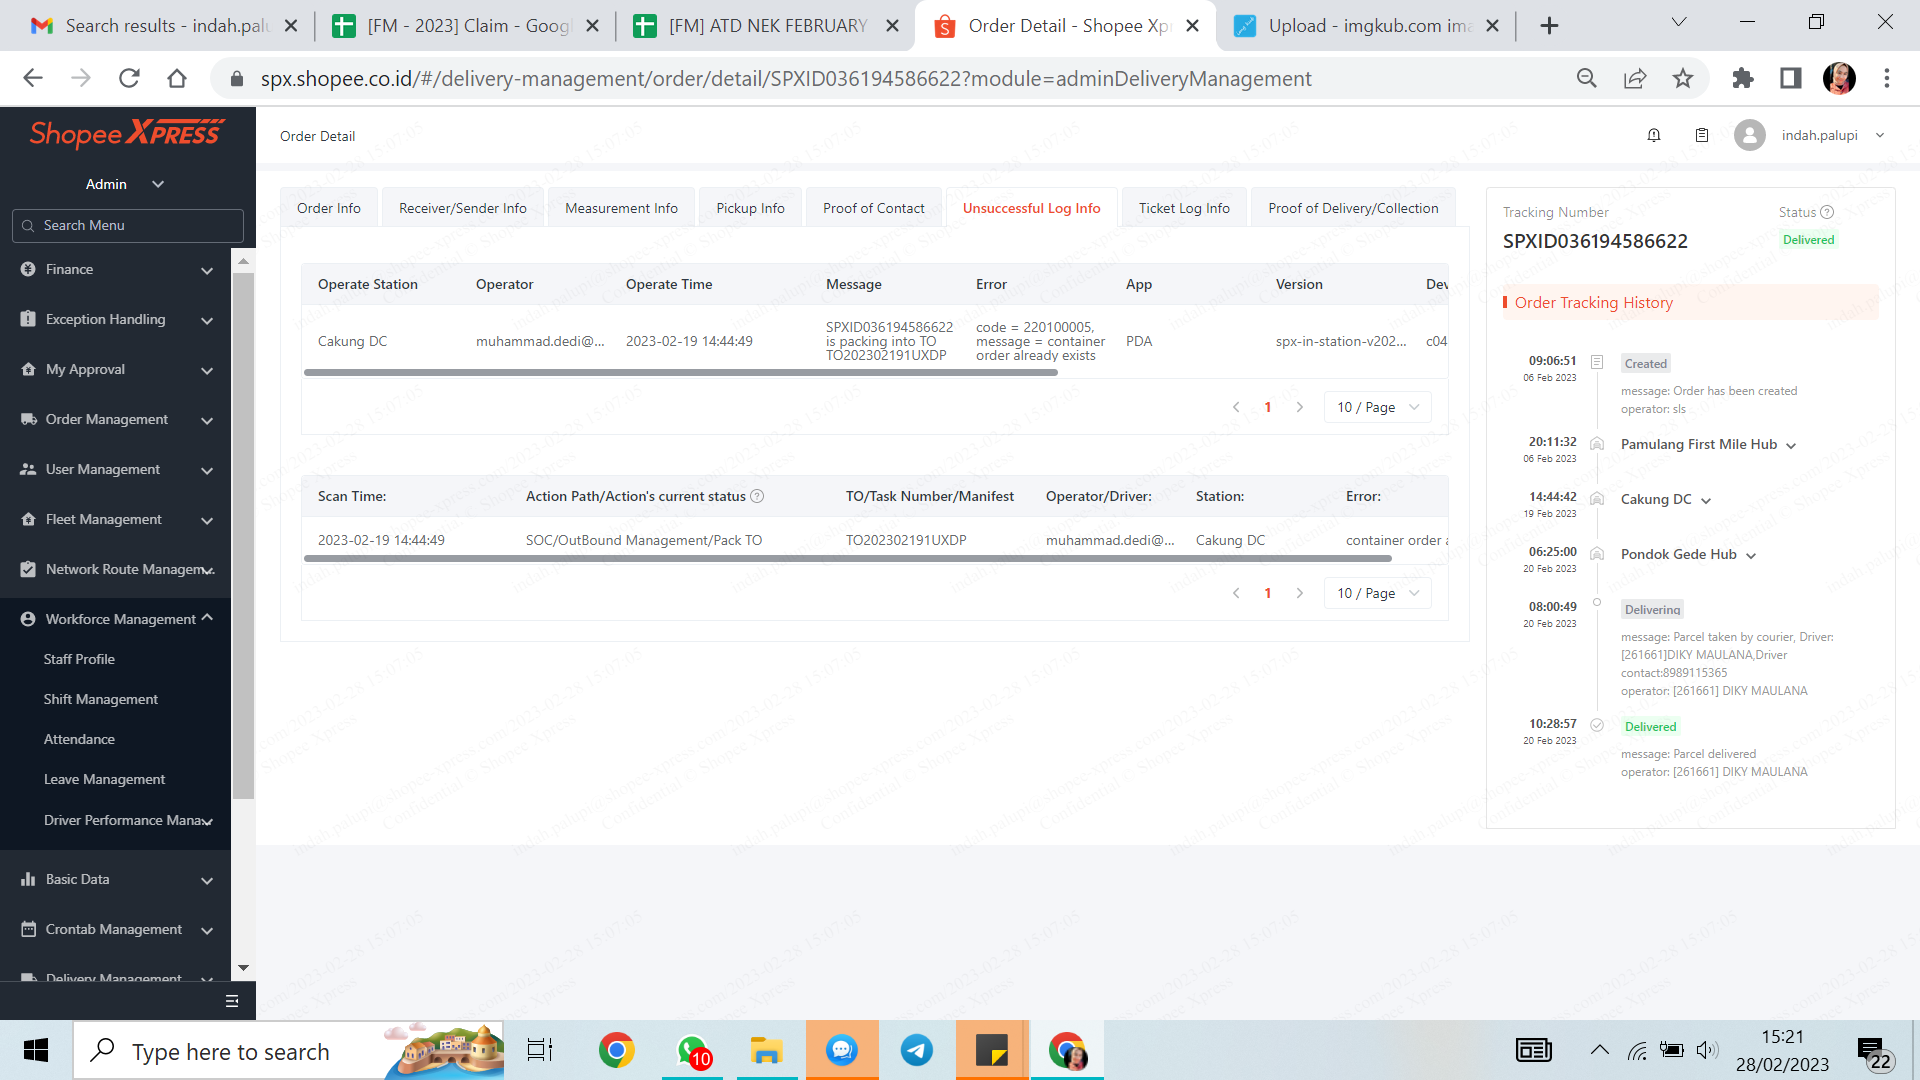Open the Proof of Contact tab
1920x1080 pixels.
point(874,208)
